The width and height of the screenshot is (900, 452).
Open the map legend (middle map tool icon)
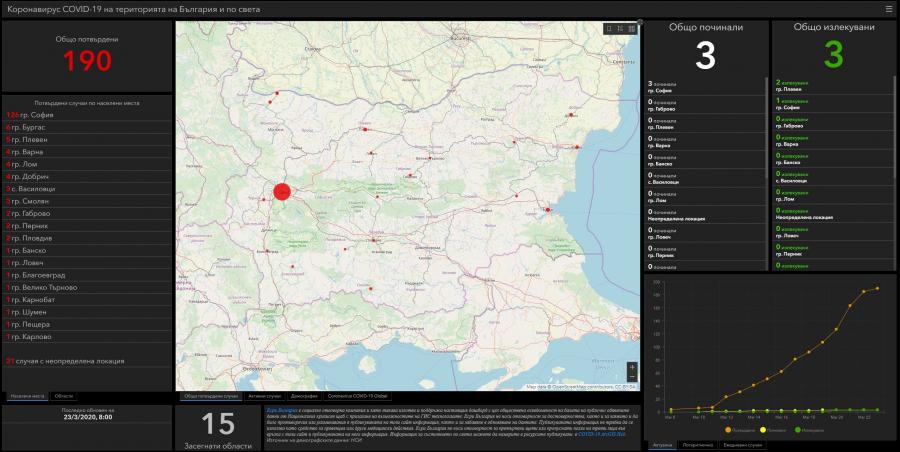(x=620, y=29)
